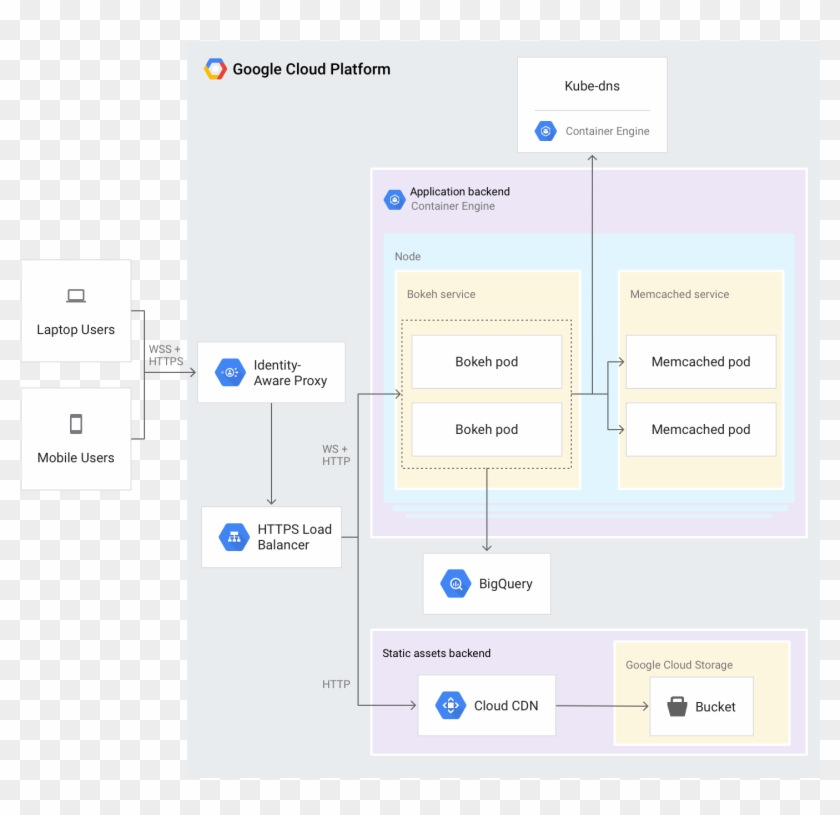
Task: Click the laptop icon above Laptop Users
Action: point(76,296)
